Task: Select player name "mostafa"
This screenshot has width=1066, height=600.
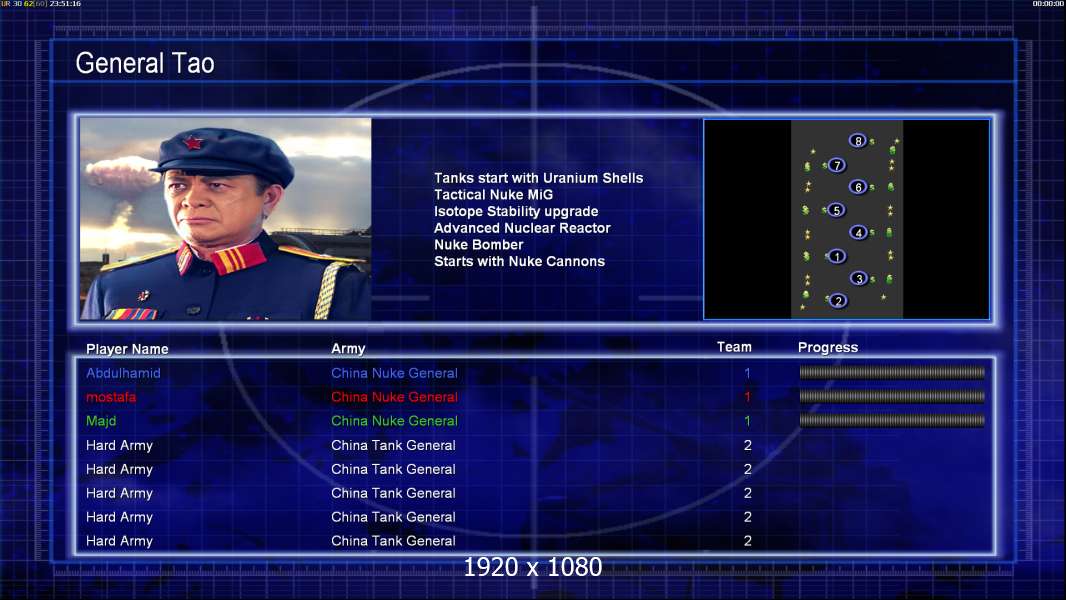Action: click(111, 397)
